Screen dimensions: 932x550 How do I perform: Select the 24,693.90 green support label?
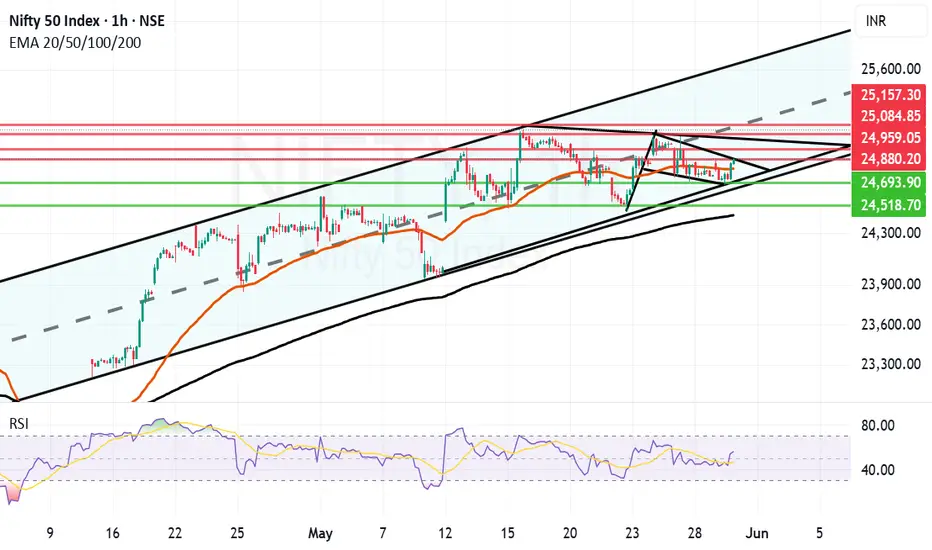tap(890, 183)
